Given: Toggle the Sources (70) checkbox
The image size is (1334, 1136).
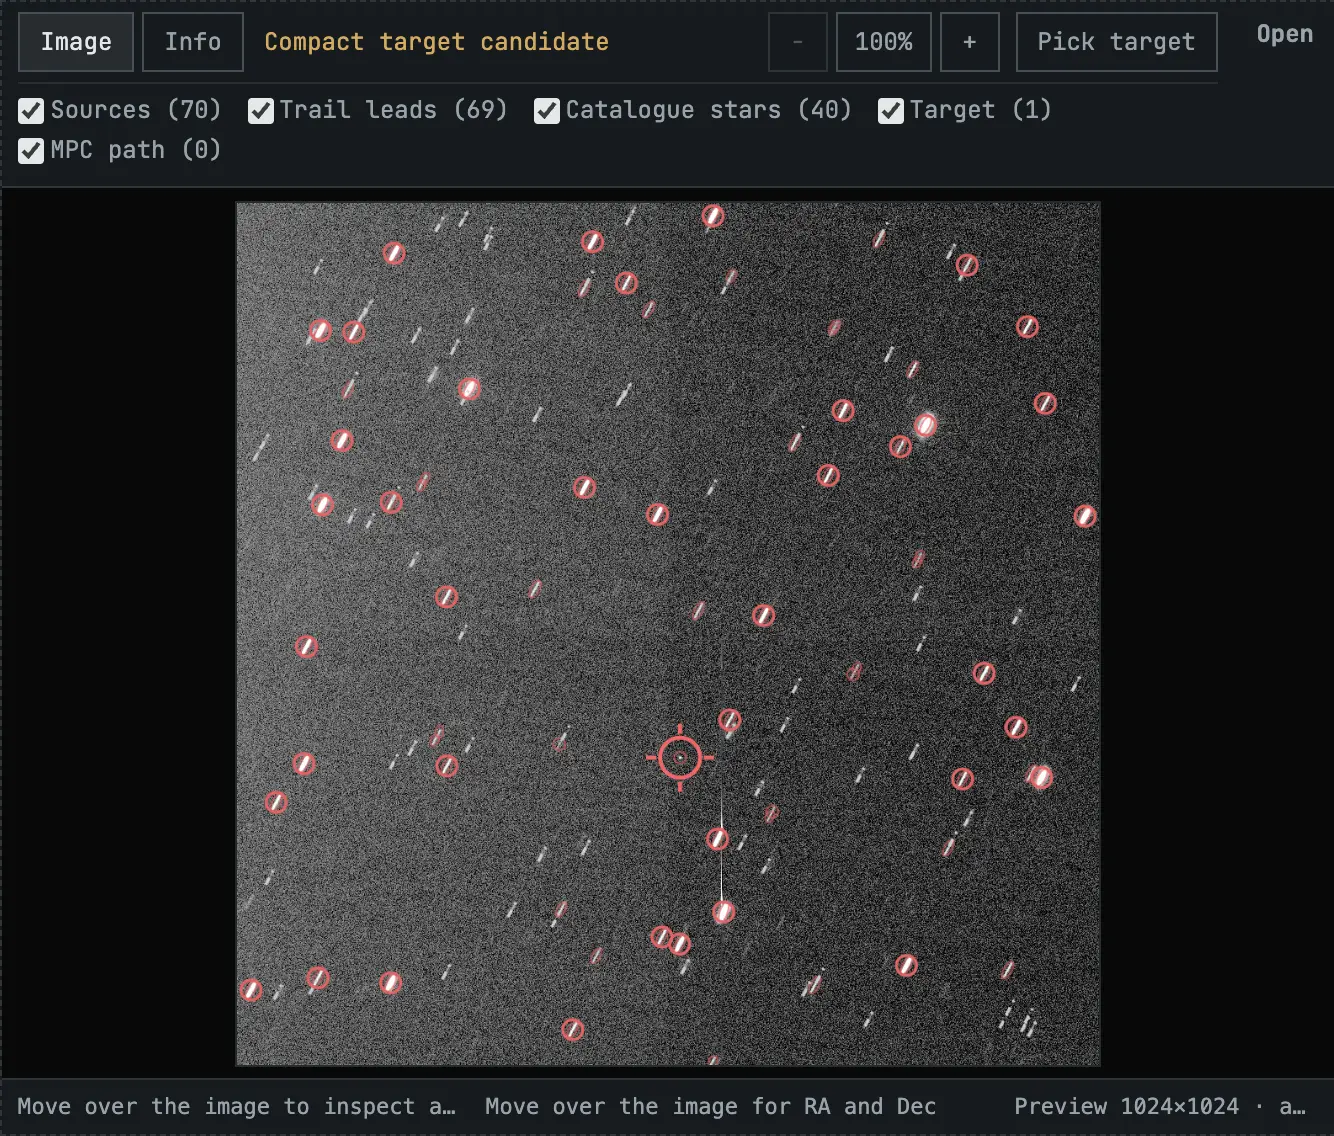Looking at the screenshot, I should [x=31, y=110].
